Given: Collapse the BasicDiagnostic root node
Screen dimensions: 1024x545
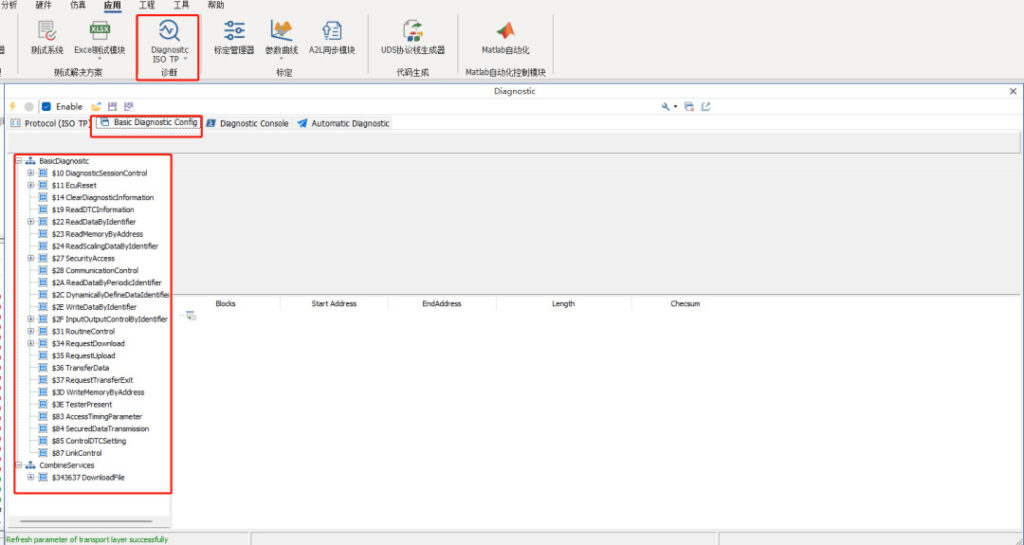Looking at the screenshot, I should pyautogui.click(x=19, y=161).
